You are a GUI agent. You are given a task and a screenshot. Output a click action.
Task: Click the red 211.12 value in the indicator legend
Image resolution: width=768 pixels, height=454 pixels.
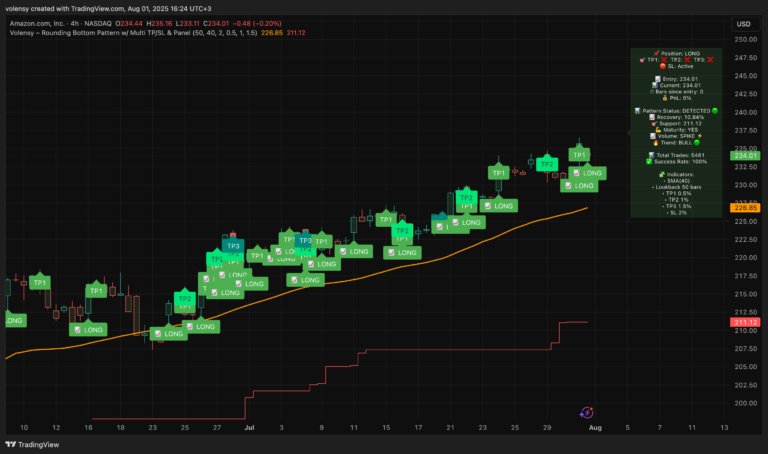tap(296, 33)
